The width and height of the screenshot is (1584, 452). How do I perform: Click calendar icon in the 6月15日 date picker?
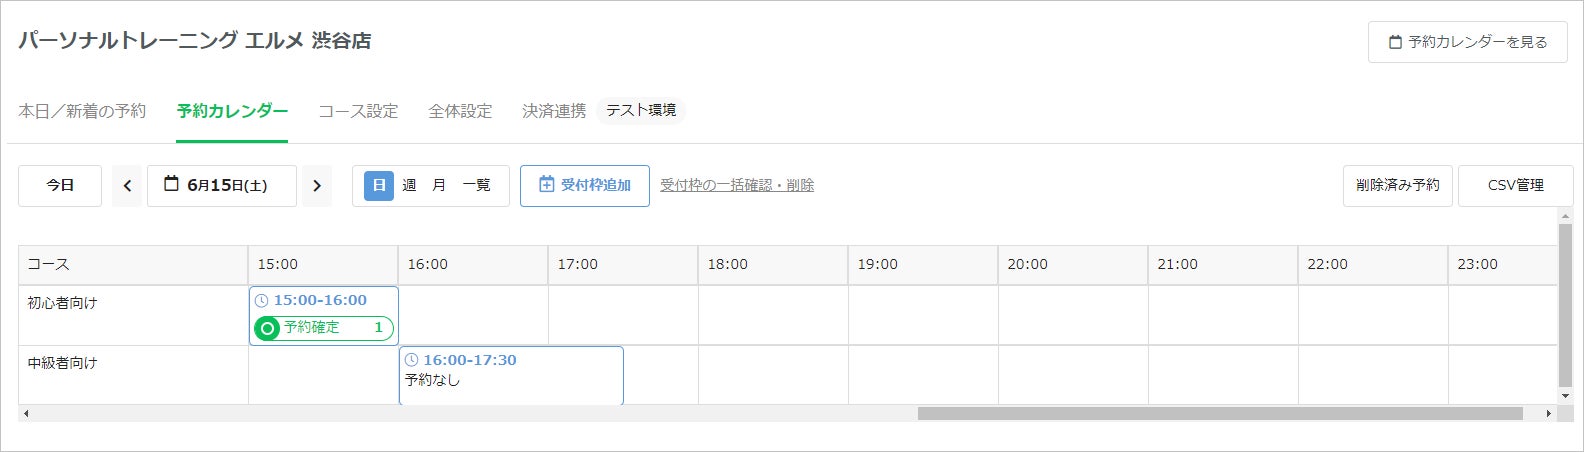click(x=171, y=184)
